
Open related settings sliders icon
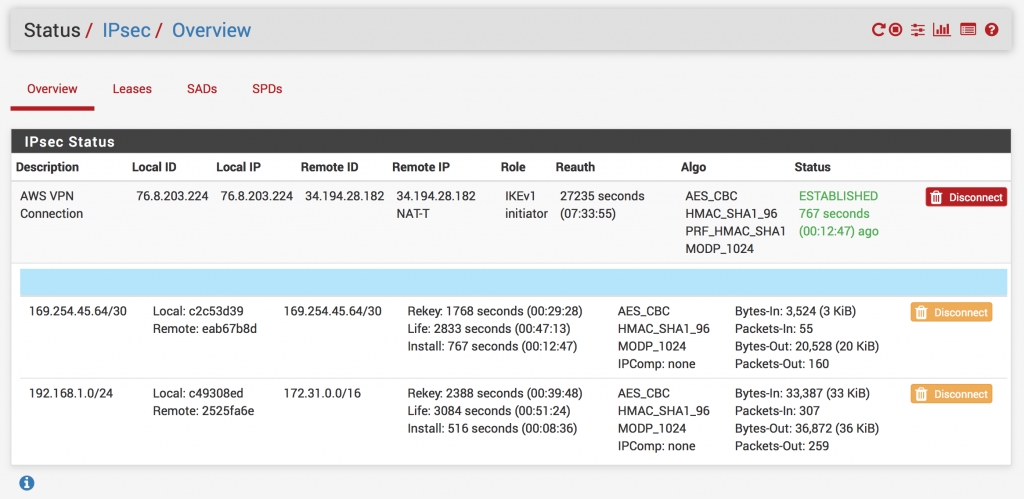click(918, 30)
